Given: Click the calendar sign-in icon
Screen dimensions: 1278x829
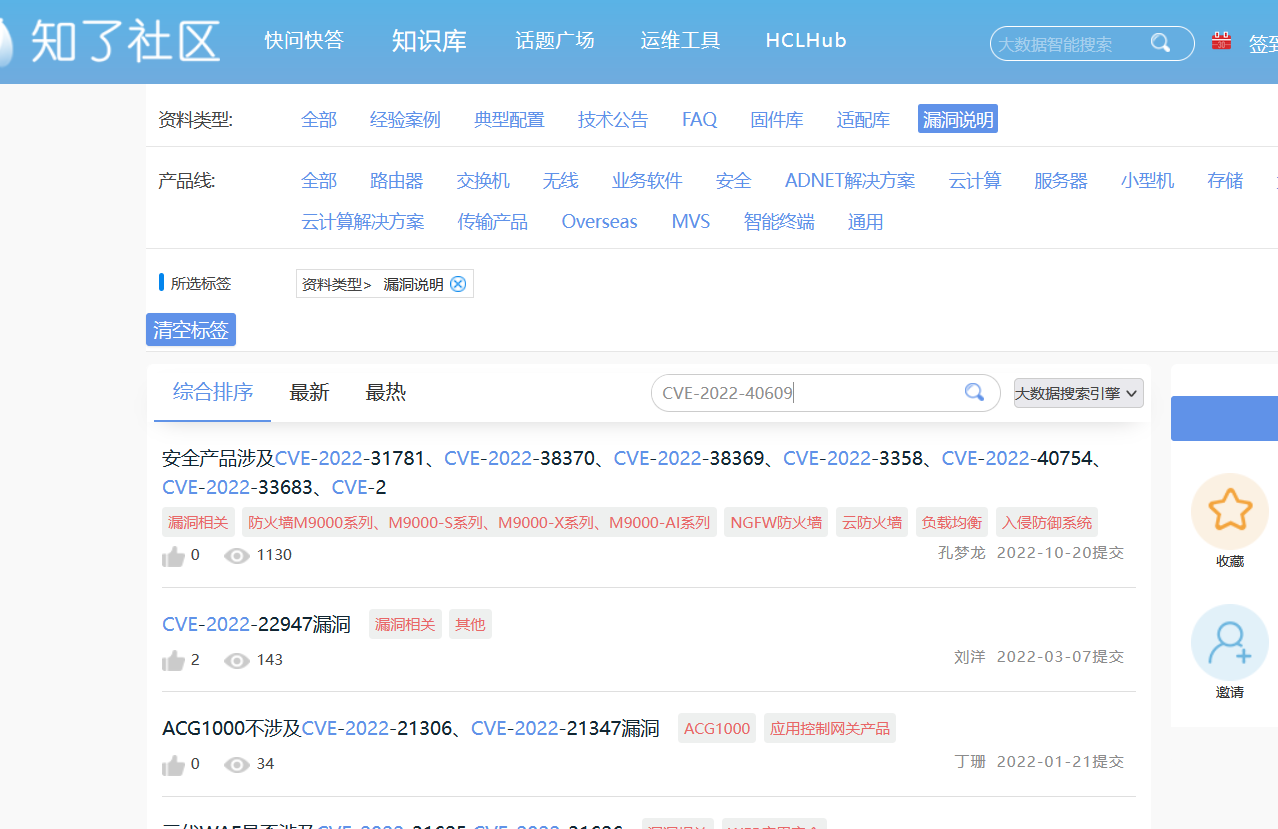Looking at the screenshot, I should point(1221,41).
